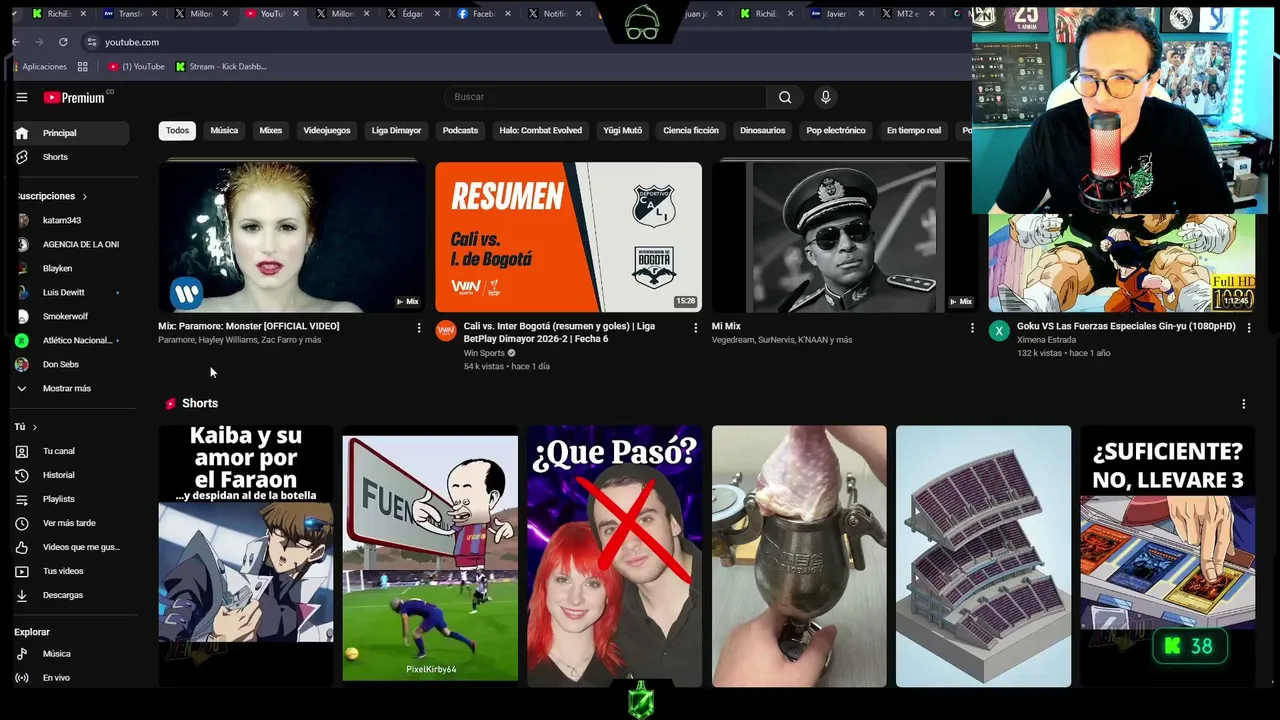The height and width of the screenshot is (720, 1280).
Task: Select the En tiempo real filter chip
Action: coord(914,131)
